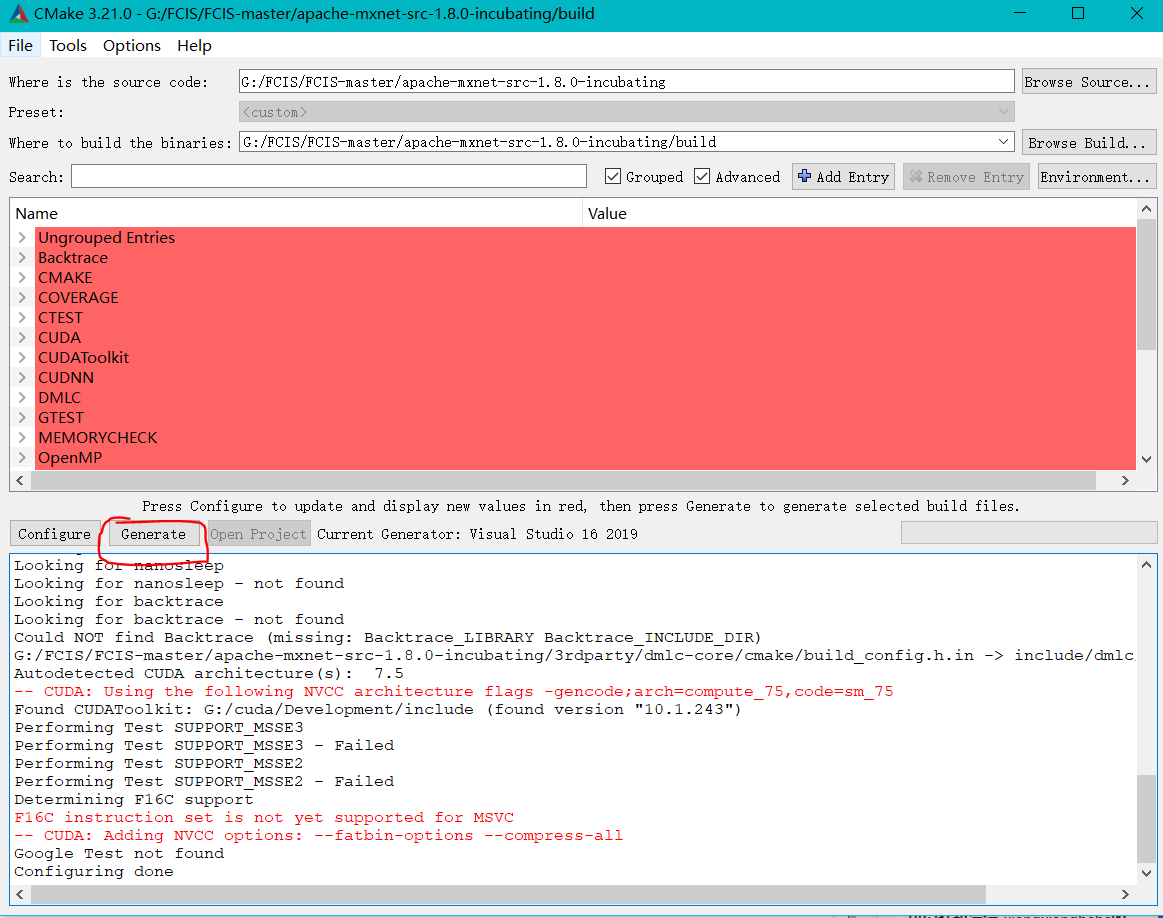Open the build binaries path dropdown

click(x=1003, y=142)
